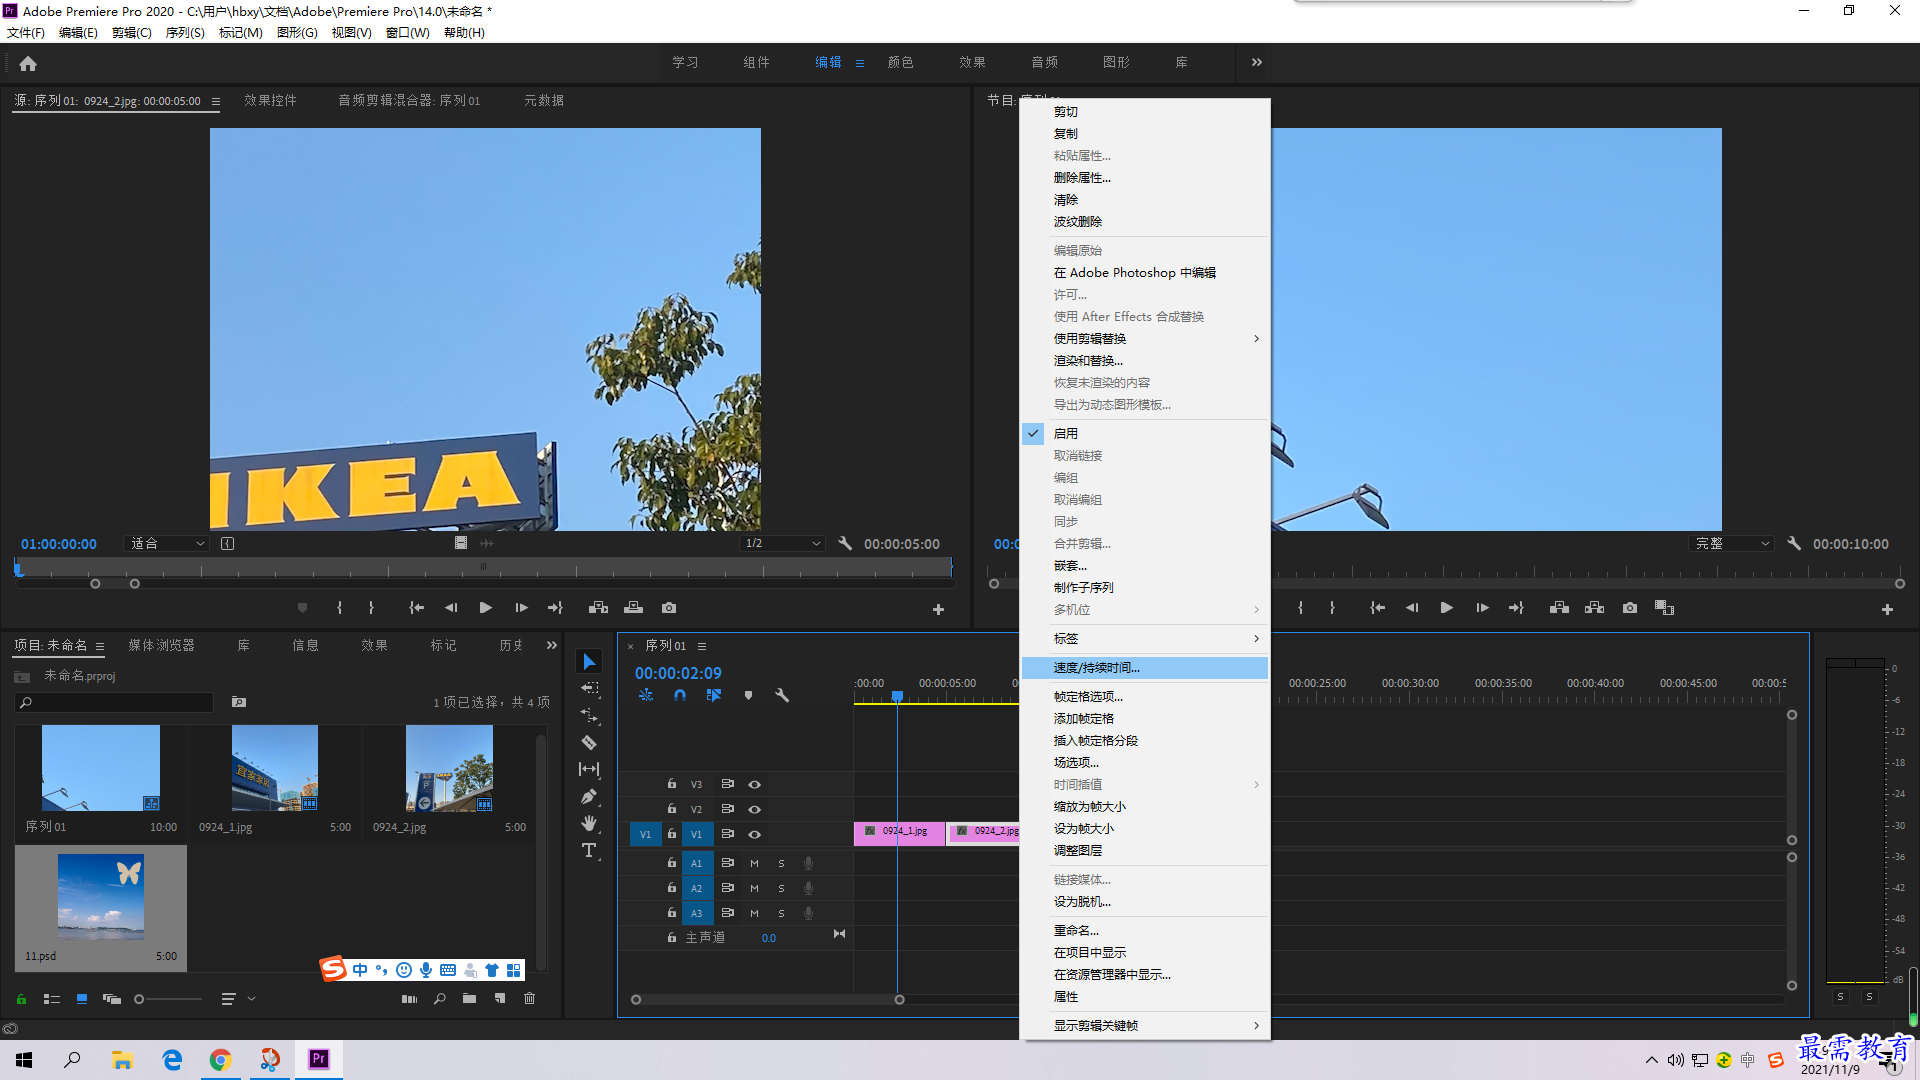Step forward one frame in source monitor
The height and width of the screenshot is (1080, 1920).
coord(521,608)
